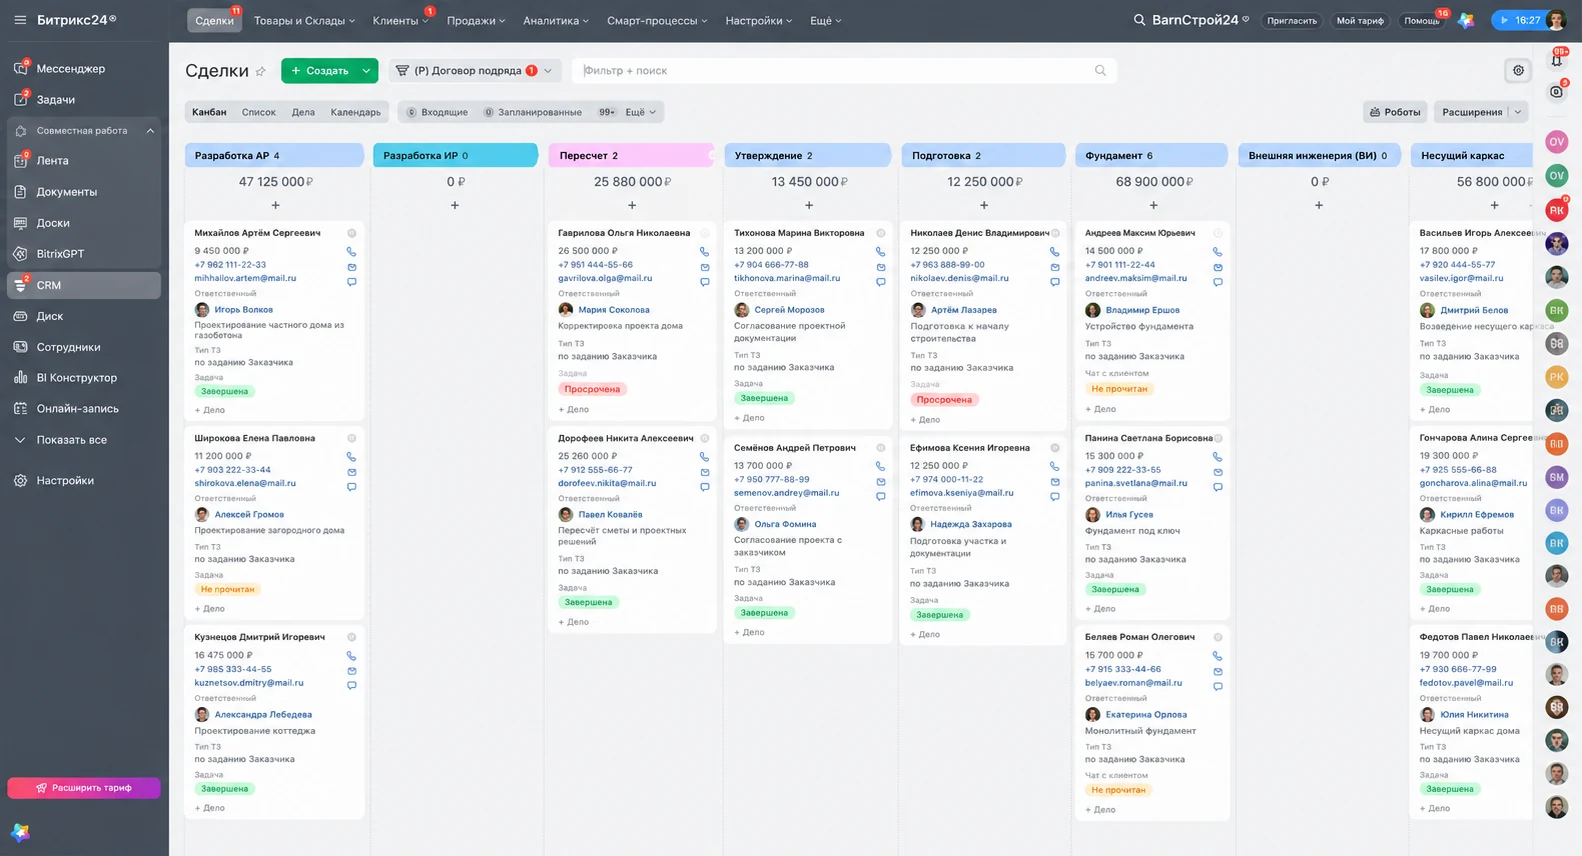Click the Роботы button

pos(1394,112)
